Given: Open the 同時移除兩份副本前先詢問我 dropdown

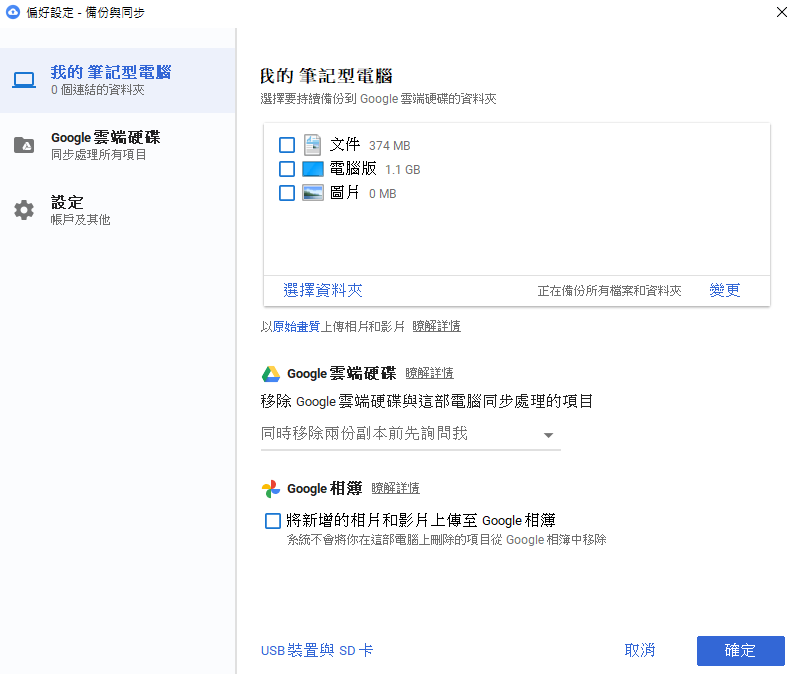Looking at the screenshot, I should pyautogui.click(x=411, y=434).
